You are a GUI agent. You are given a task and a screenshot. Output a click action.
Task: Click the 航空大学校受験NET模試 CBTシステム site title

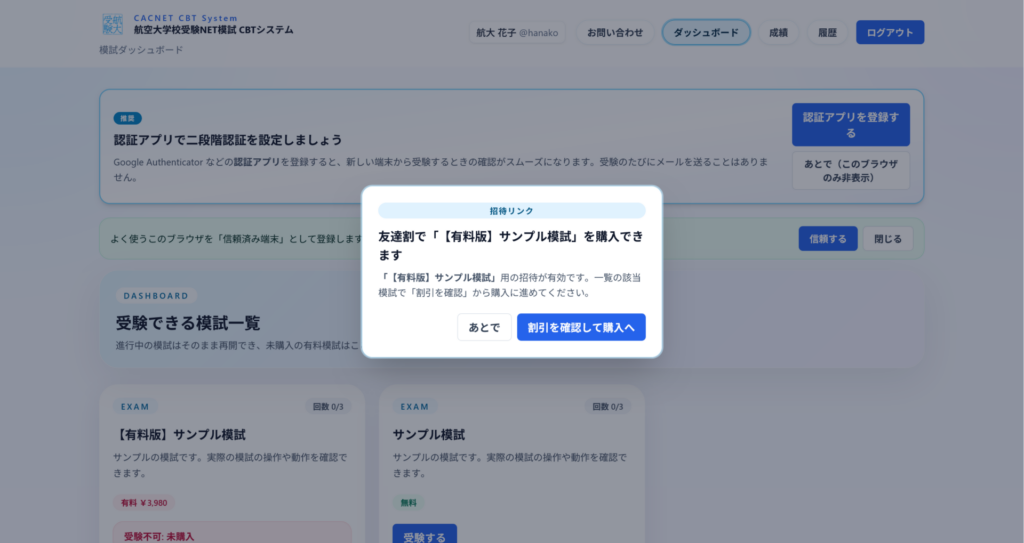click(x=213, y=30)
